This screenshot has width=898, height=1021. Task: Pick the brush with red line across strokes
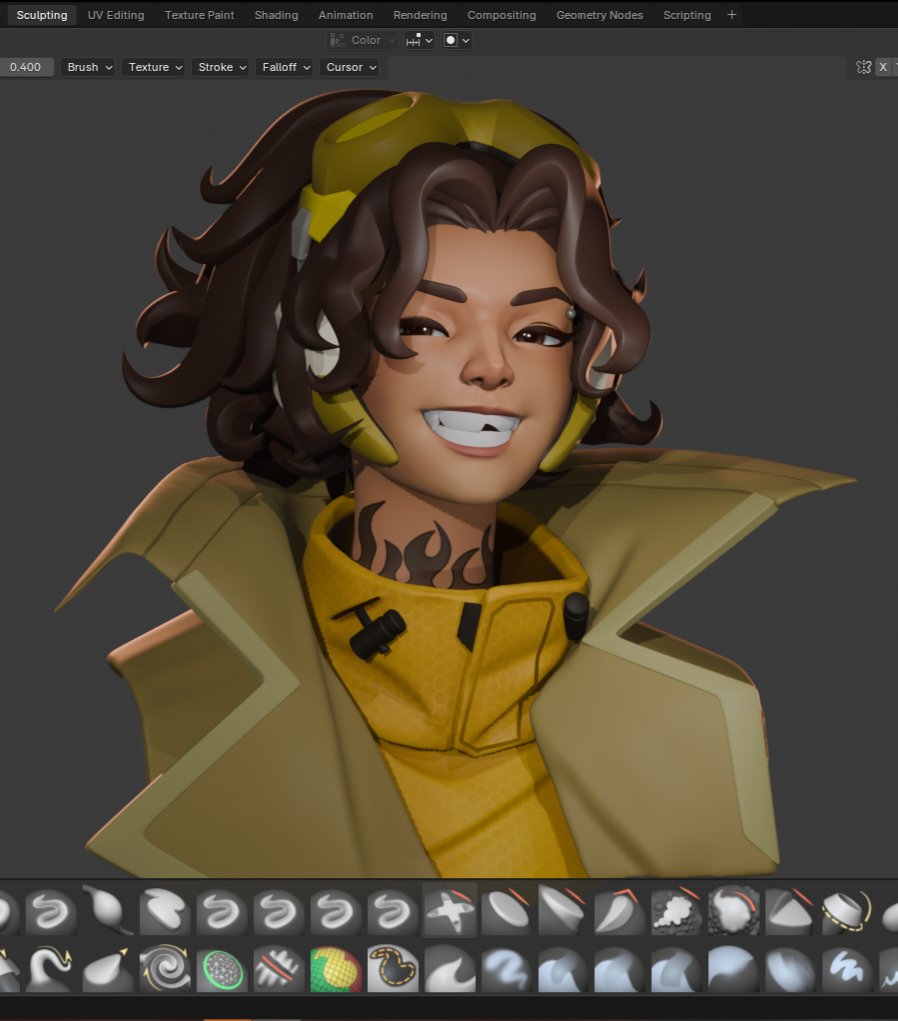(278, 968)
